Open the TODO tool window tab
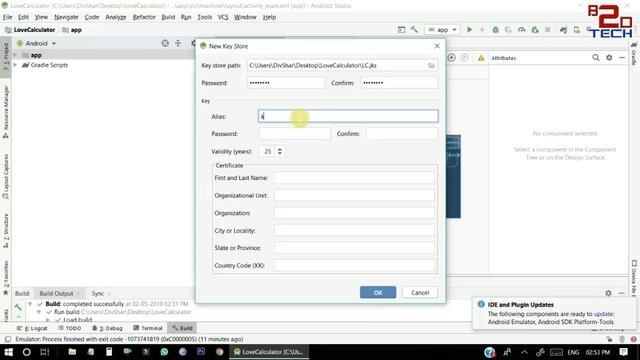This screenshot has width=640, height=360. (70, 328)
